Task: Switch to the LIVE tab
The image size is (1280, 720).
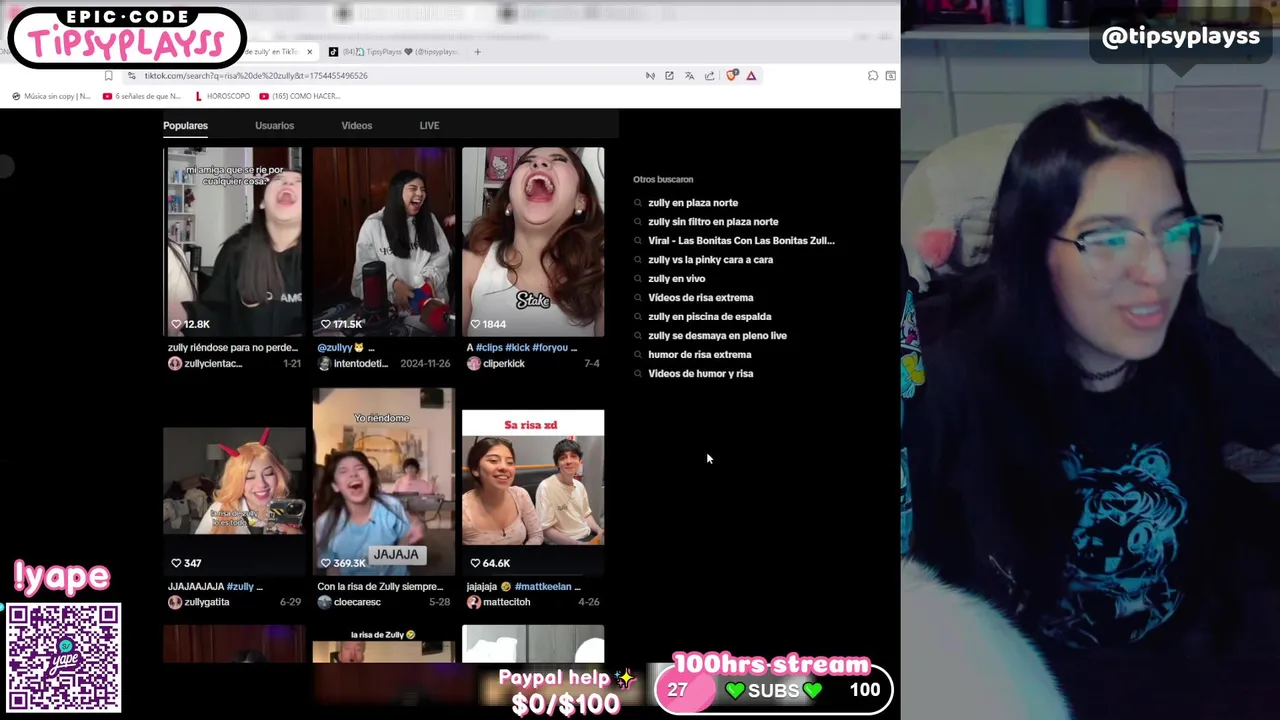Action: tap(429, 125)
